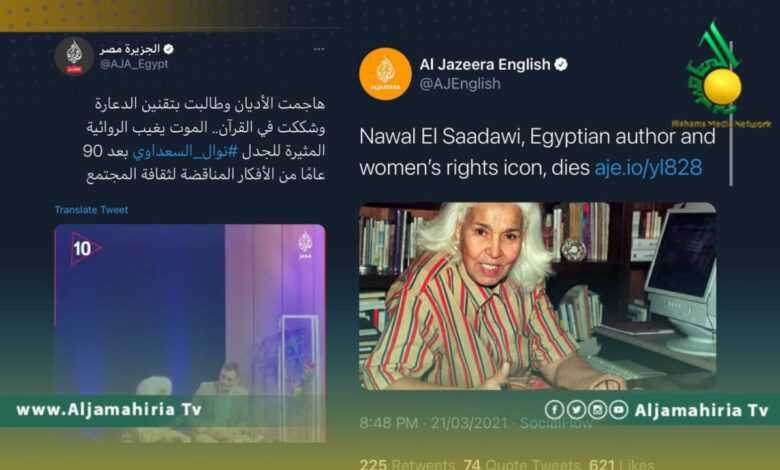780x470 pixels.
Task: Open the Nawal El Saadawi photo
Action: click(538, 295)
